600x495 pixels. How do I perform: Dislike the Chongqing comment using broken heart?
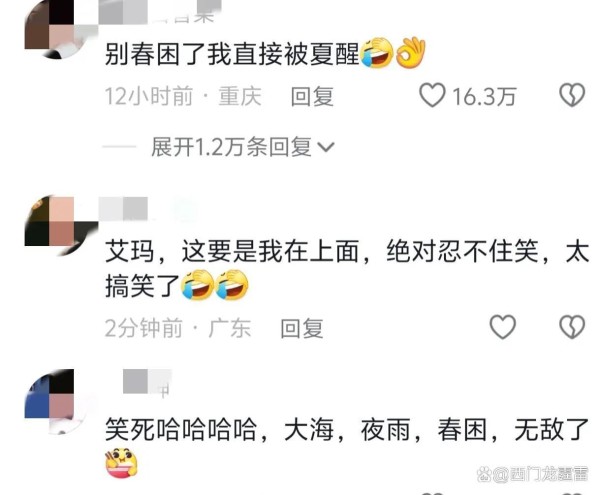(x=572, y=95)
